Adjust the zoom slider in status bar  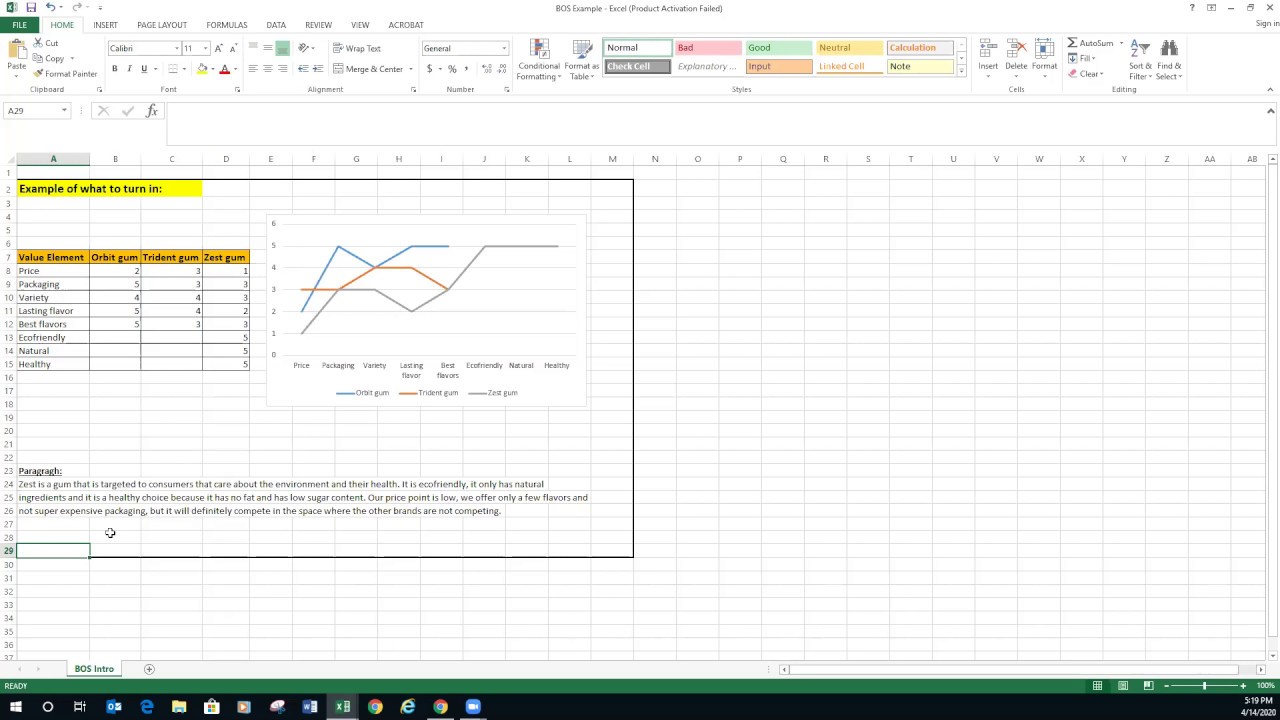pos(1205,686)
